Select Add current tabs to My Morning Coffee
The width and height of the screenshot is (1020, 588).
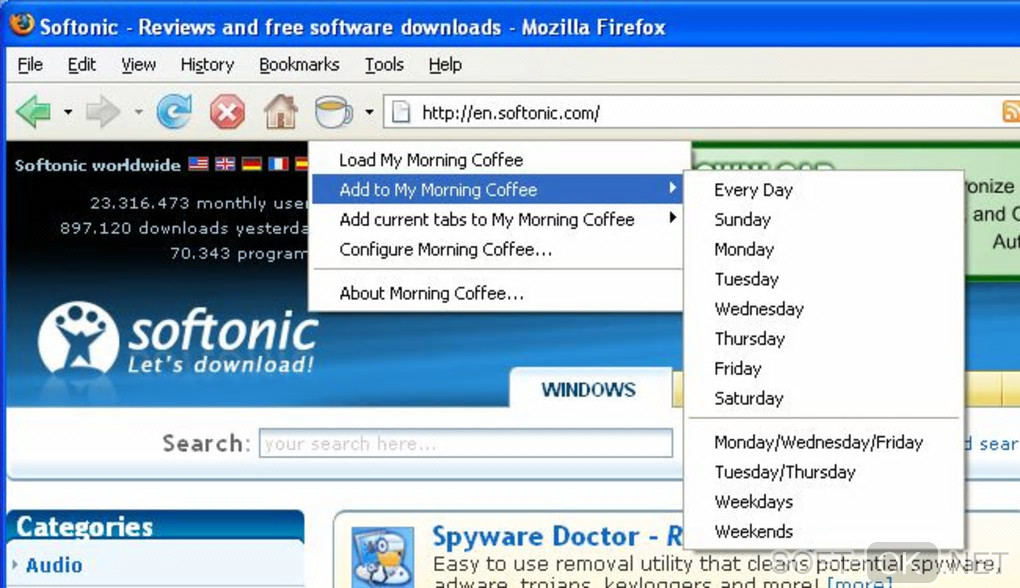point(498,219)
